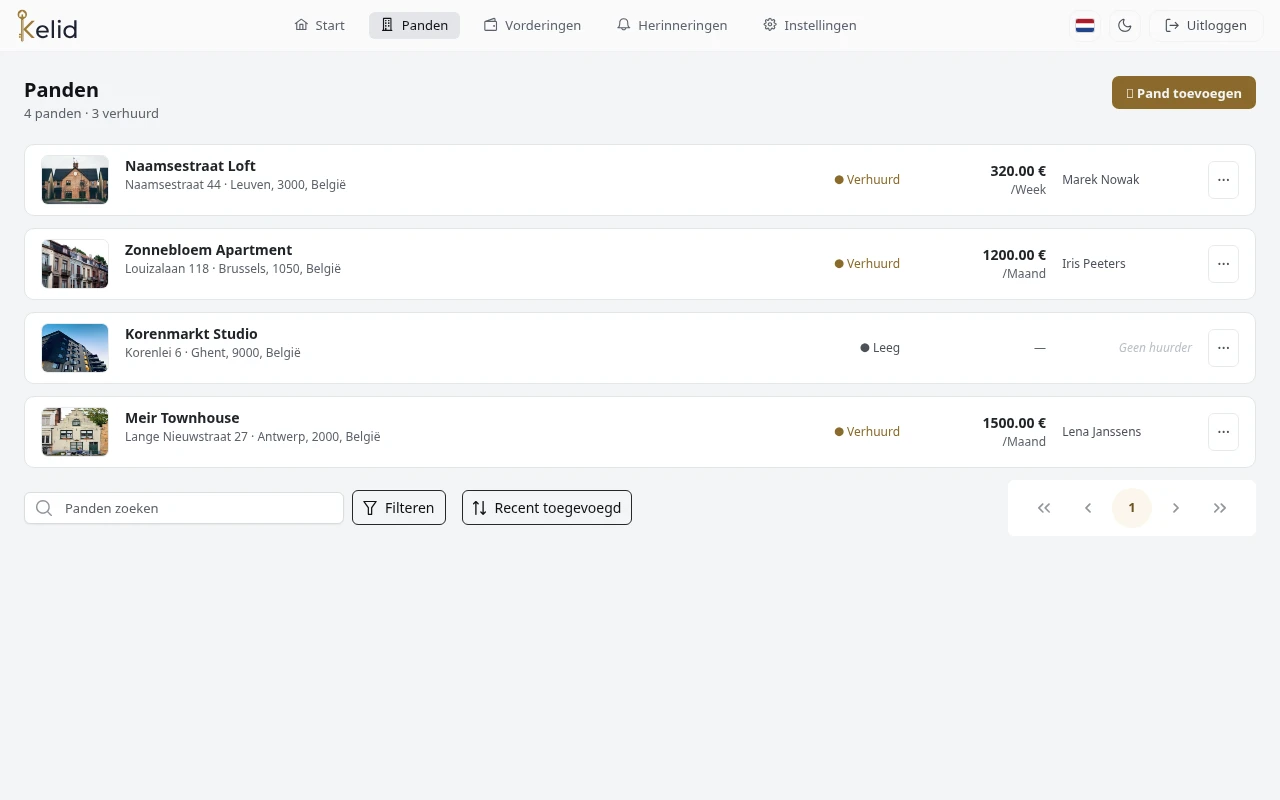
Task: Open the Instellingen tab
Action: pyautogui.click(x=810, y=26)
